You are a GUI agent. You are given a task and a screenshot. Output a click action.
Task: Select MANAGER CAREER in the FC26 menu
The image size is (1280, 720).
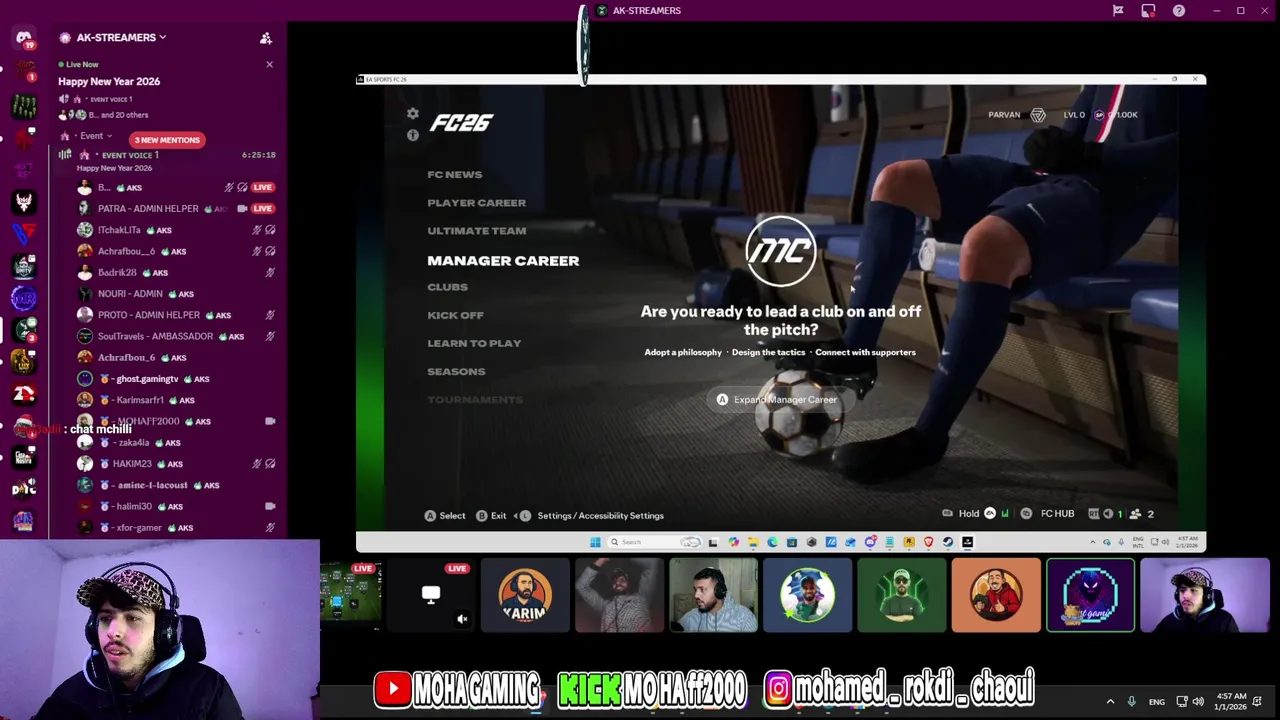tap(503, 261)
